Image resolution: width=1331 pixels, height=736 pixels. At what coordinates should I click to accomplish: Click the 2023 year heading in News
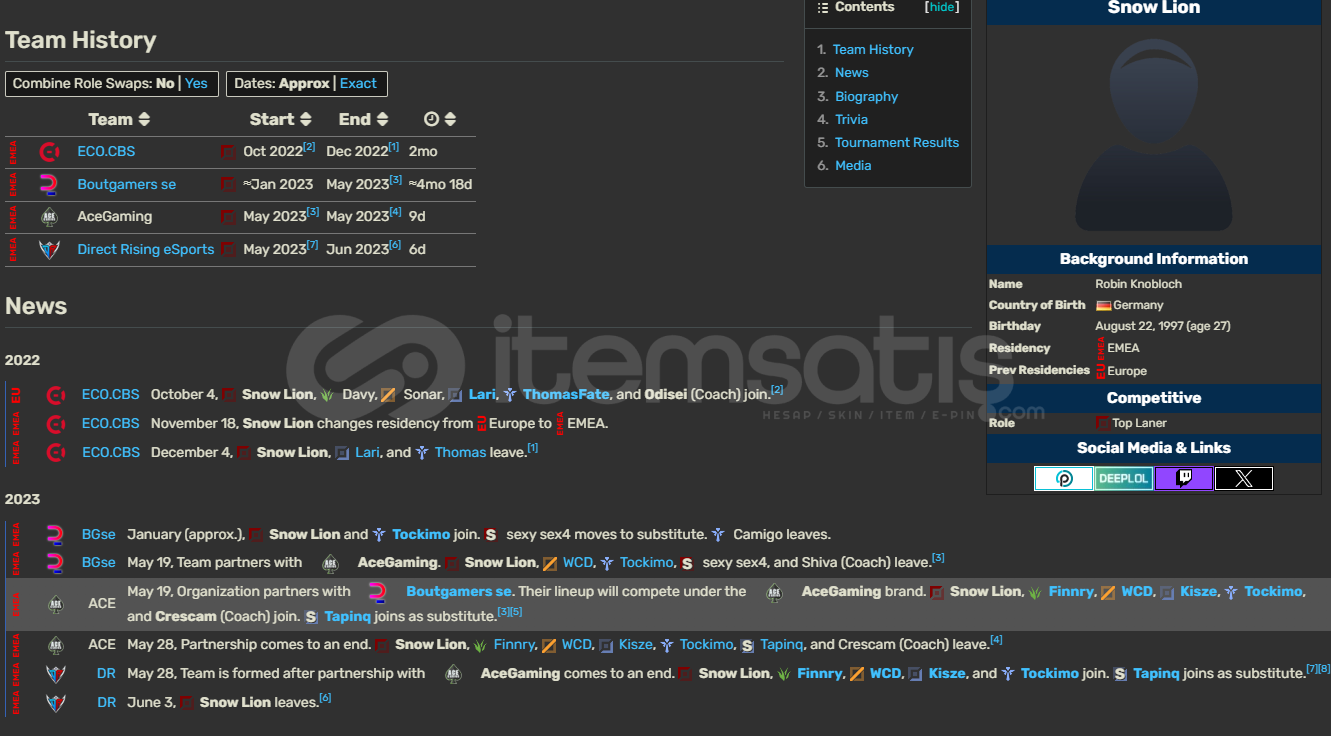[x=22, y=499]
